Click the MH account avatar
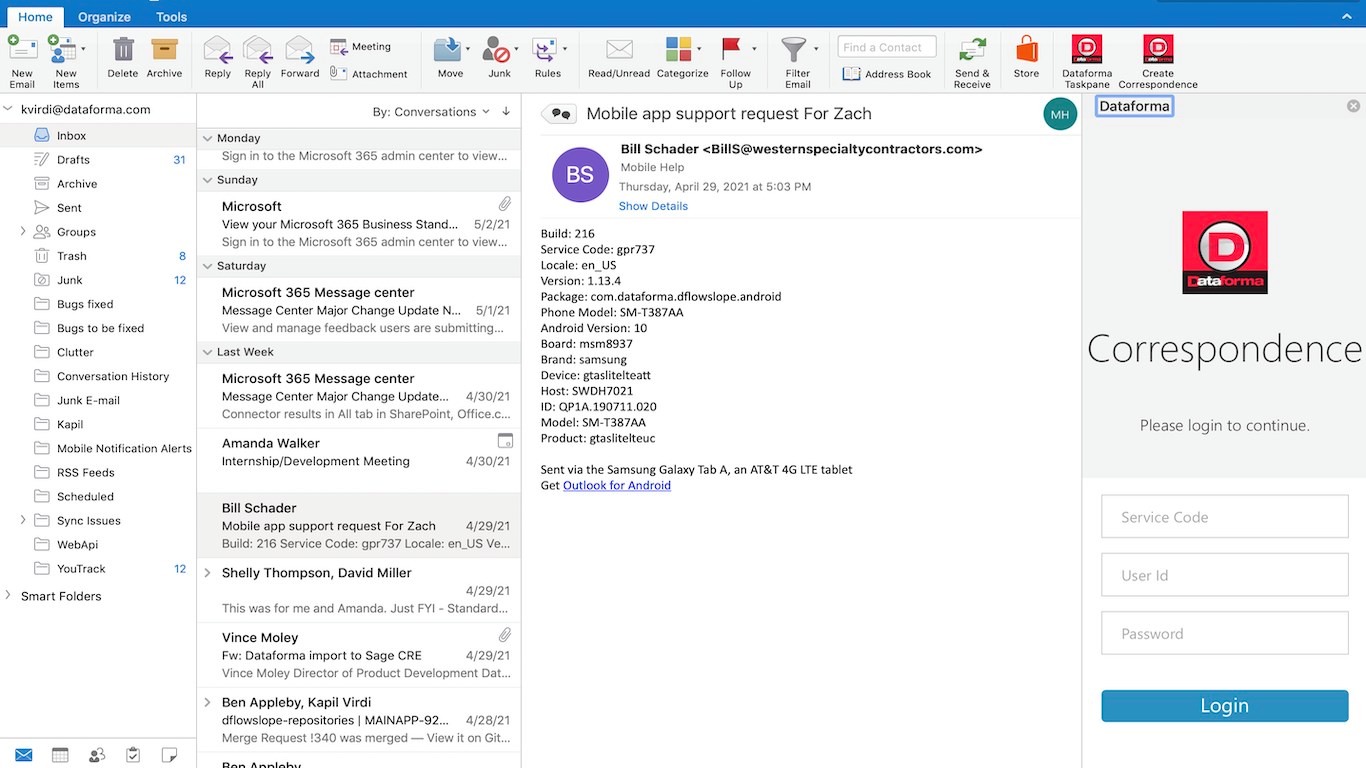Screen dimensions: 1366x768 pos(1060,114)
